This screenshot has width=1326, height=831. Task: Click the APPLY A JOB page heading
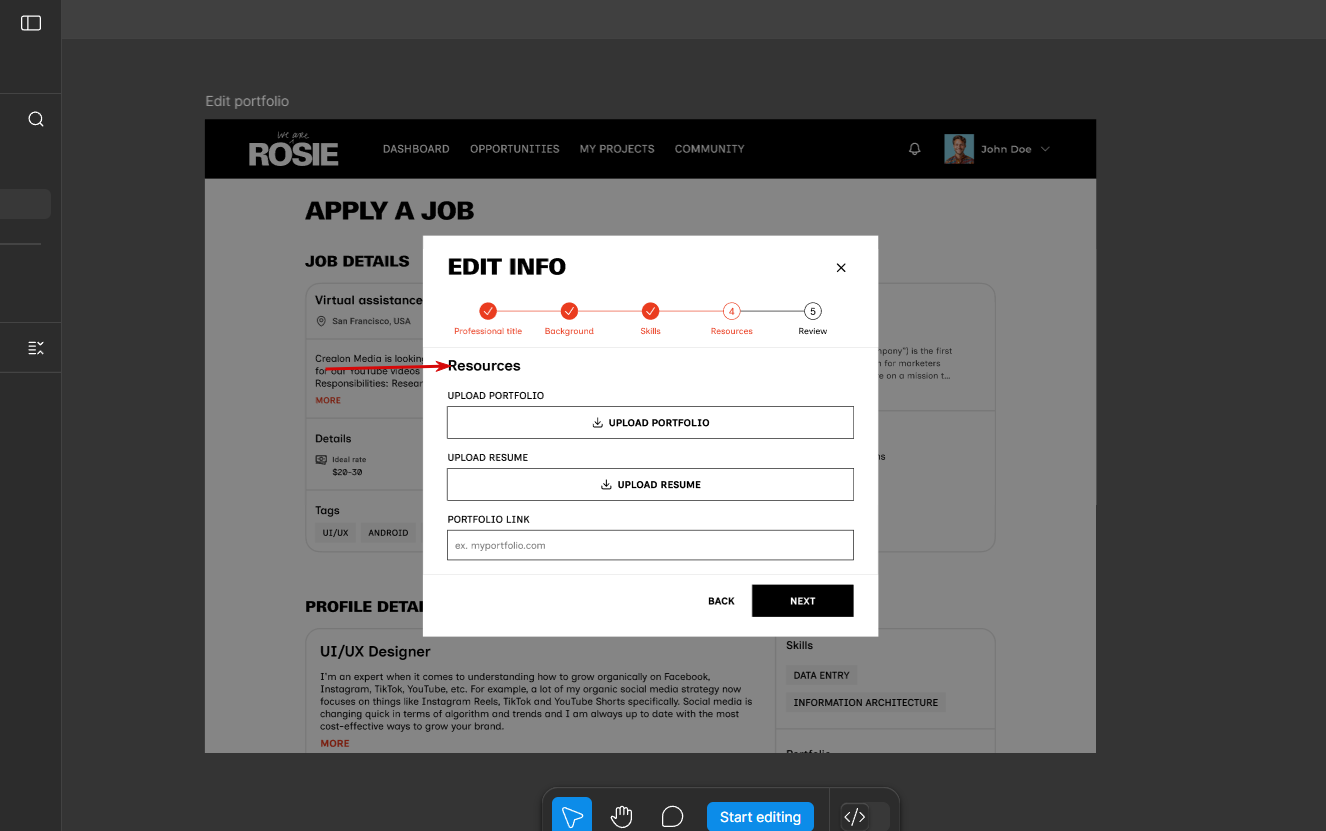(x=390, y=211)
